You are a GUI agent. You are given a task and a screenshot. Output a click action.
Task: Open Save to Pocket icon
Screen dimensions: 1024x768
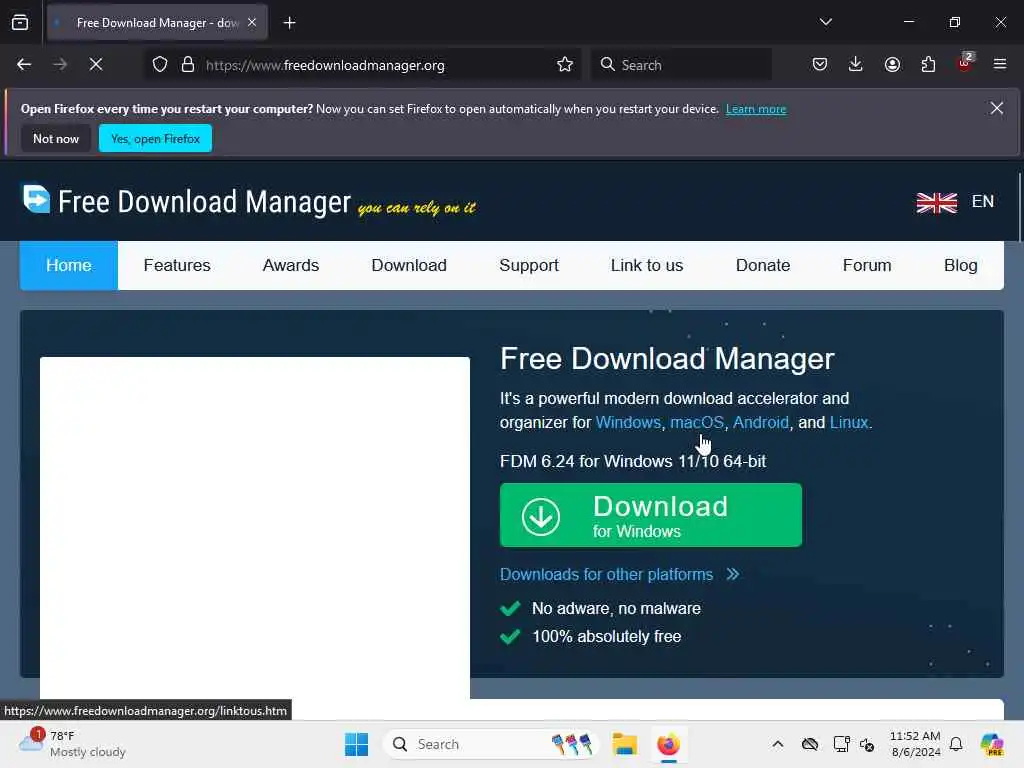(x=820, y=65)
